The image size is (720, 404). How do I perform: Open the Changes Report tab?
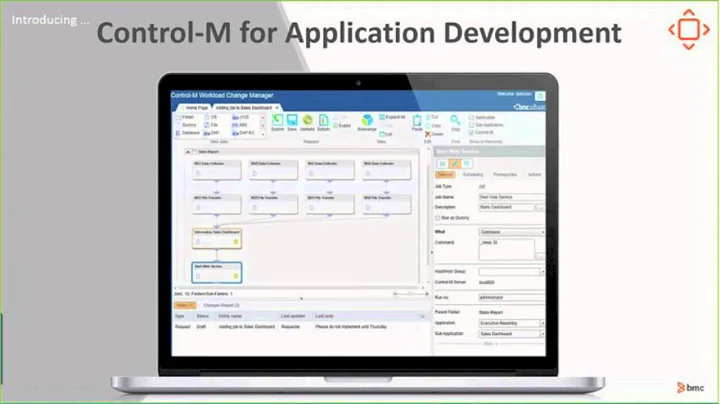tap(221, 305)
